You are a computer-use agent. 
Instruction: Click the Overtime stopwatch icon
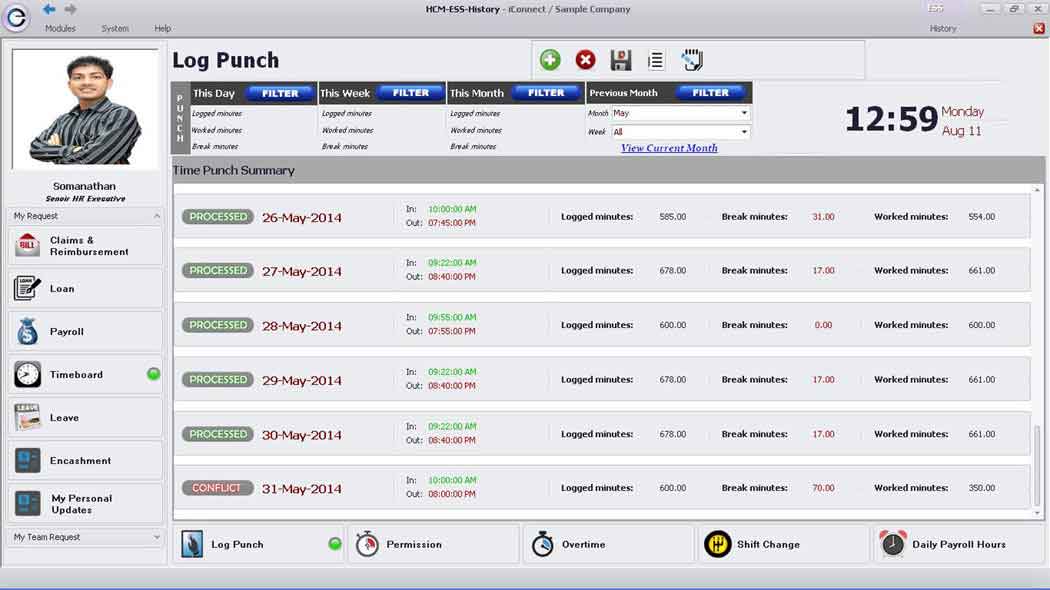(x=543, y=544)
